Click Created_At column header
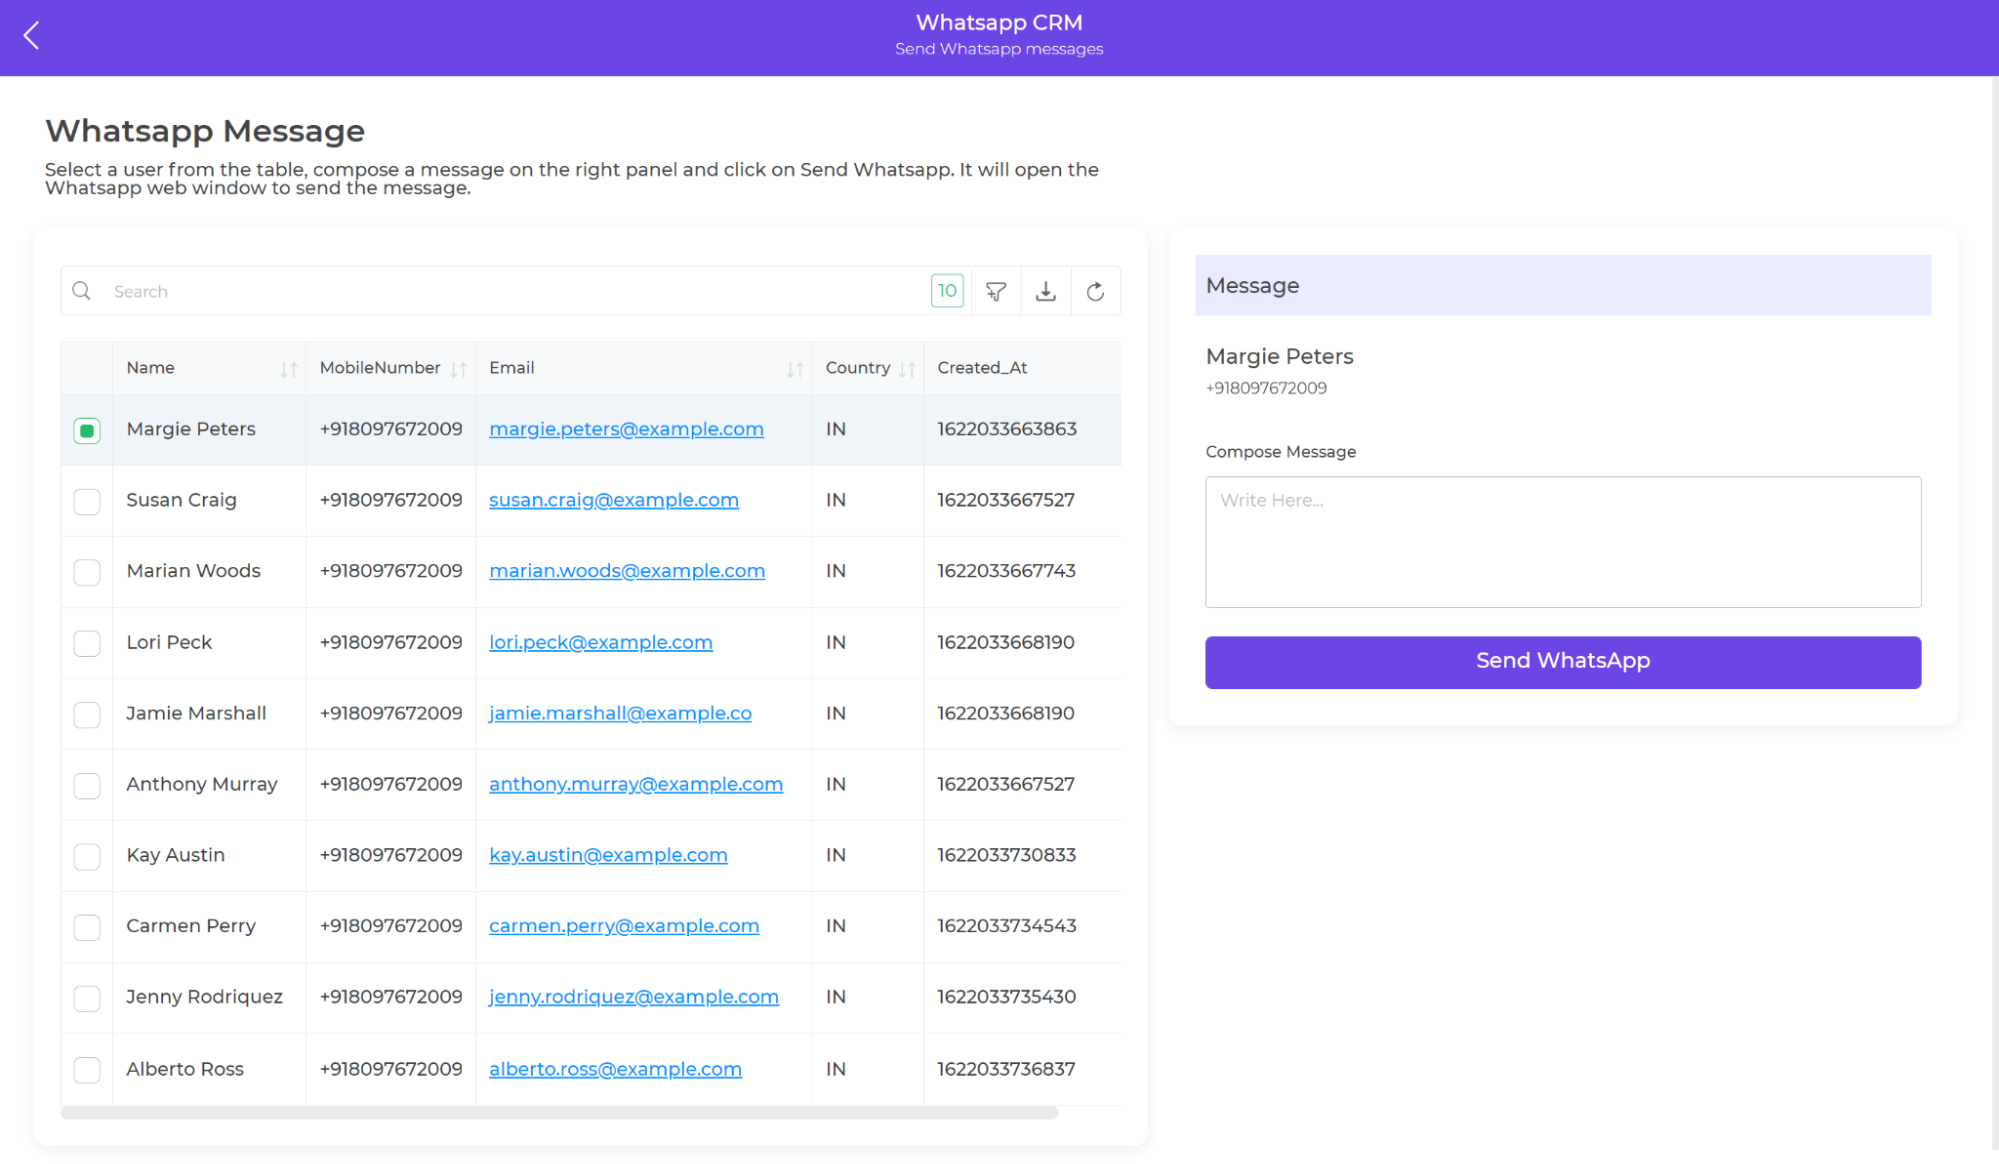 (x=982, y=368)
